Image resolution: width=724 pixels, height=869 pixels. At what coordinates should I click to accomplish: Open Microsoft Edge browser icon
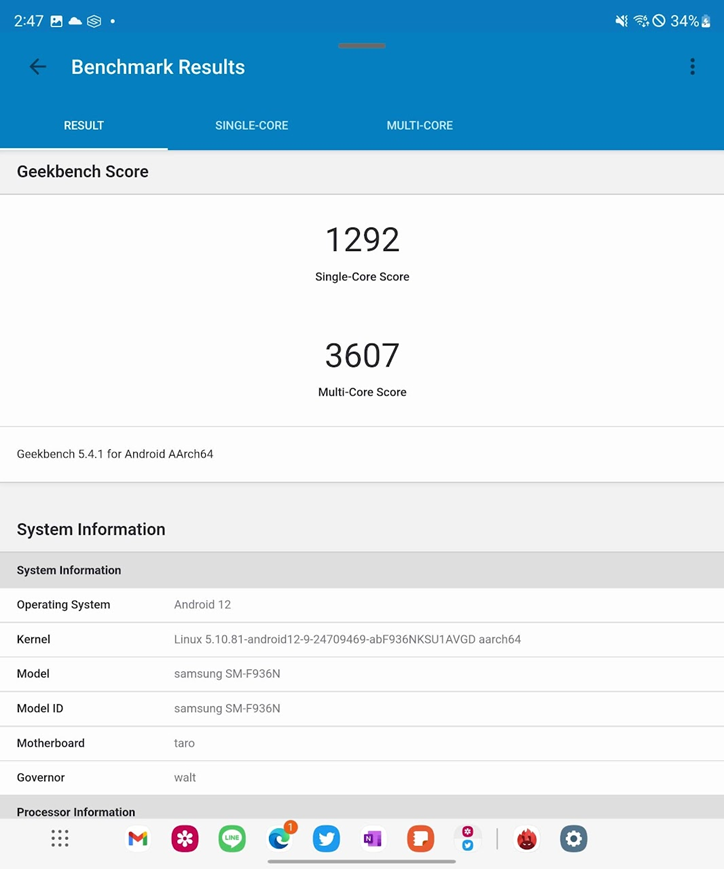pos(280,839)
